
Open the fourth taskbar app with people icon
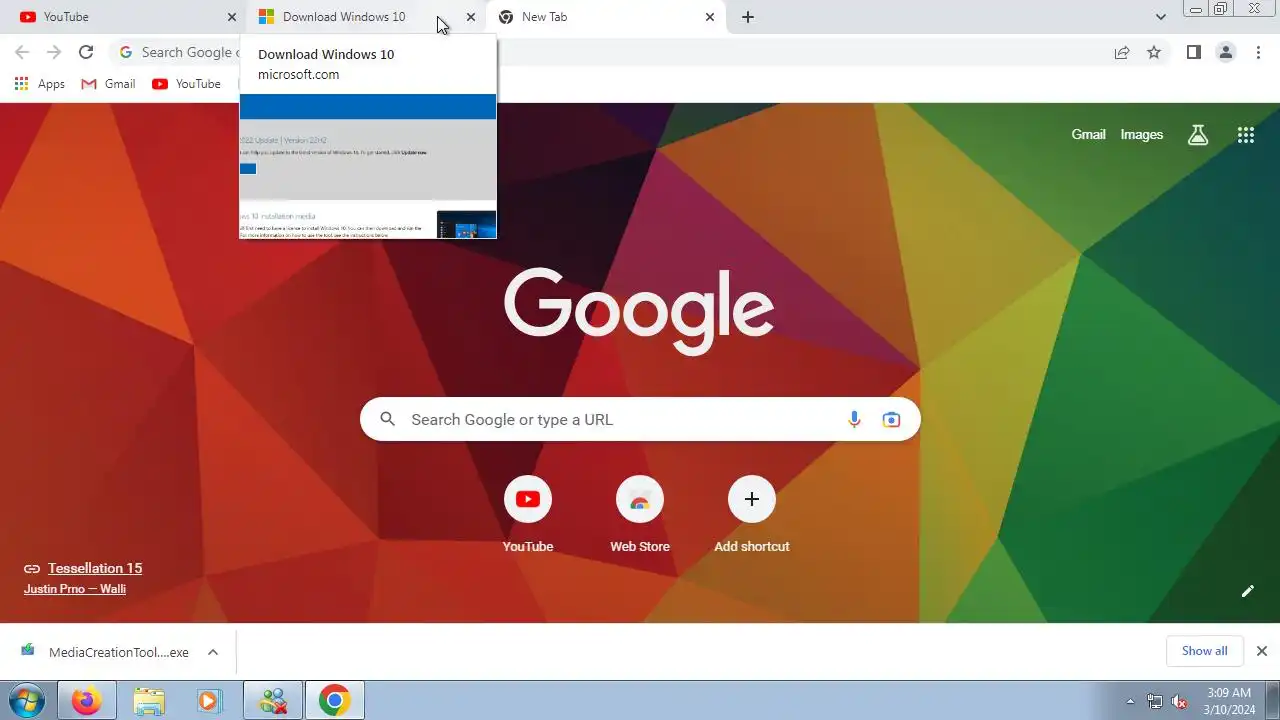(x=273, y=701)
